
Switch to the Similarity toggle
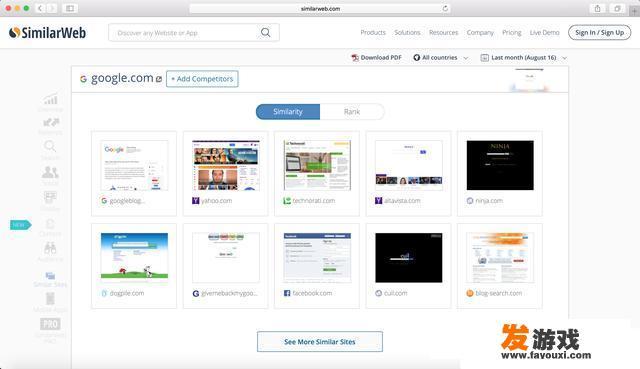click(x=288, y=111)
